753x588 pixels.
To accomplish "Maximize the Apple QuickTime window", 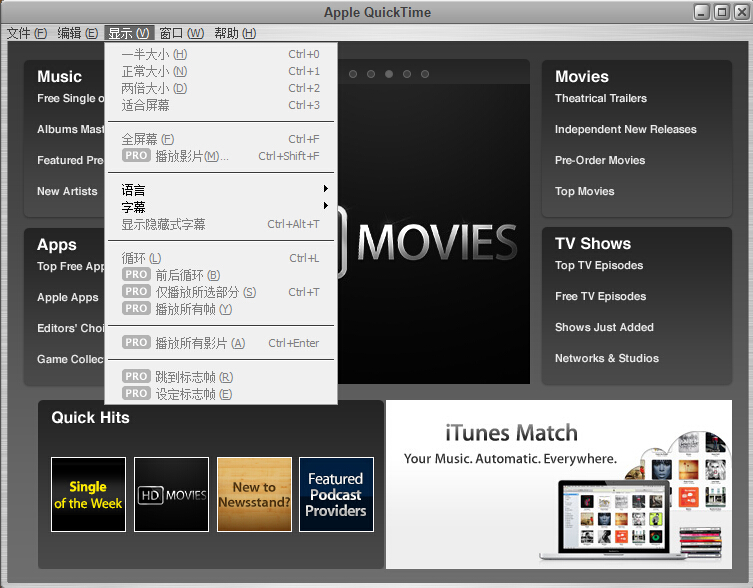I will 721,12.
